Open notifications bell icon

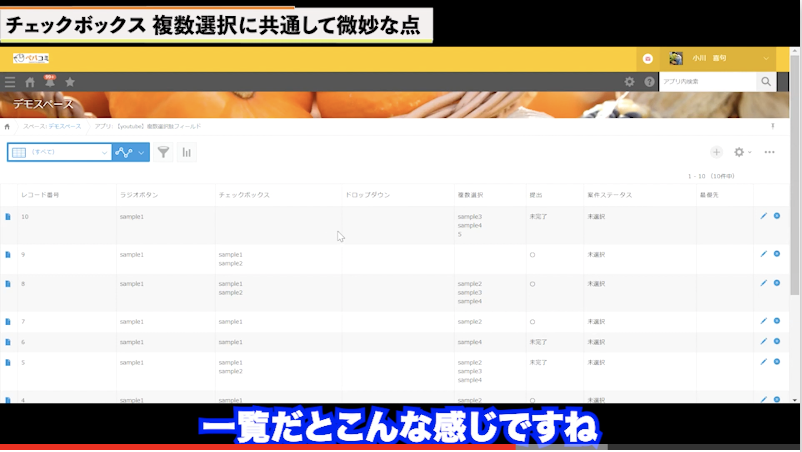click(x=49, y=82)
